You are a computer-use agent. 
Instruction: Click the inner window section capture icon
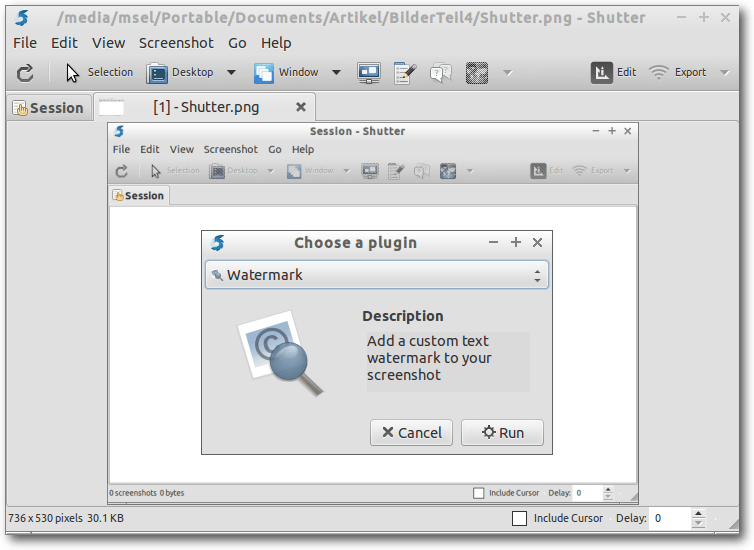tap(396, 171)
